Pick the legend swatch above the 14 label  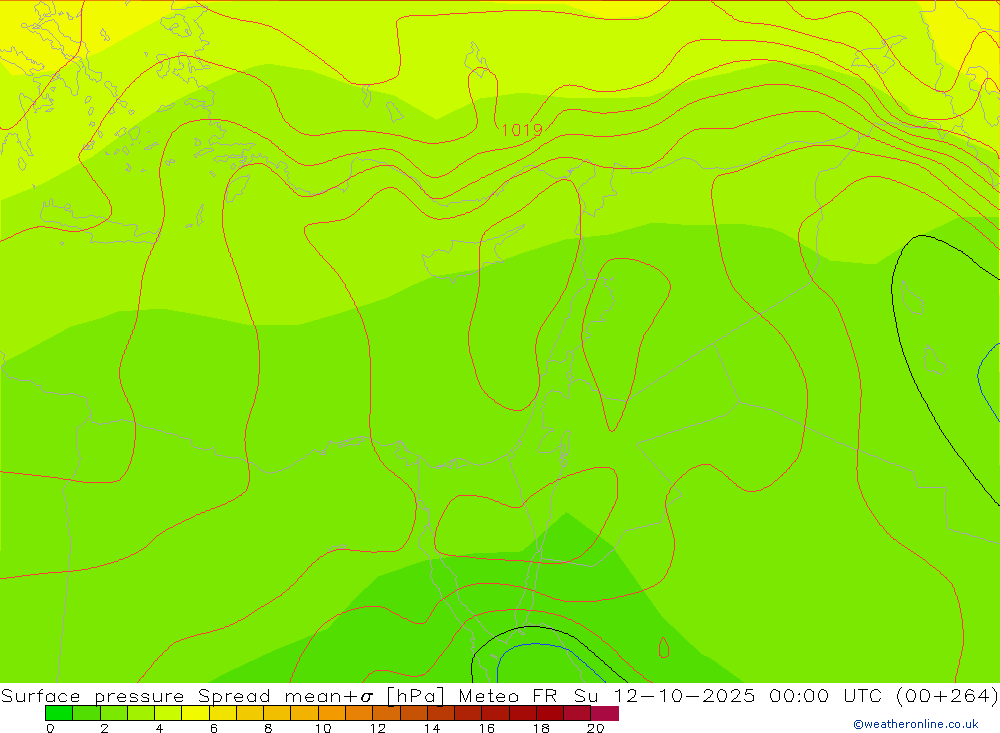pos(441,713)
